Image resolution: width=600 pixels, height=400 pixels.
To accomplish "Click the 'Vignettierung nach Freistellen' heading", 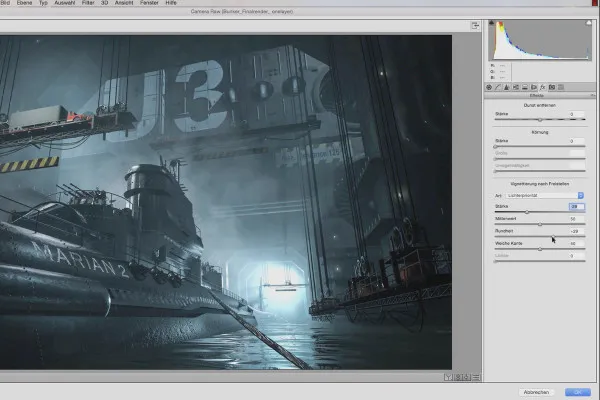I will click(x=540, y=184).
